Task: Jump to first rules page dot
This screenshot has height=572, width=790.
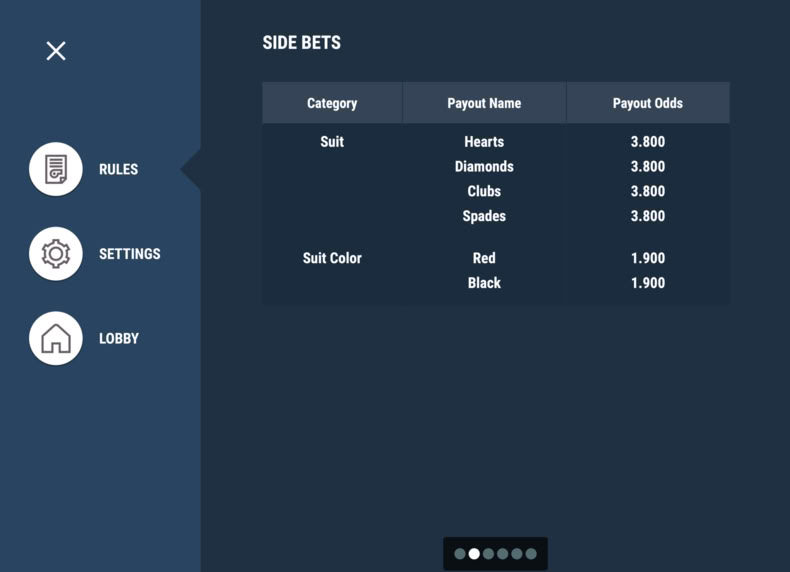Action: tap(460, 554)
